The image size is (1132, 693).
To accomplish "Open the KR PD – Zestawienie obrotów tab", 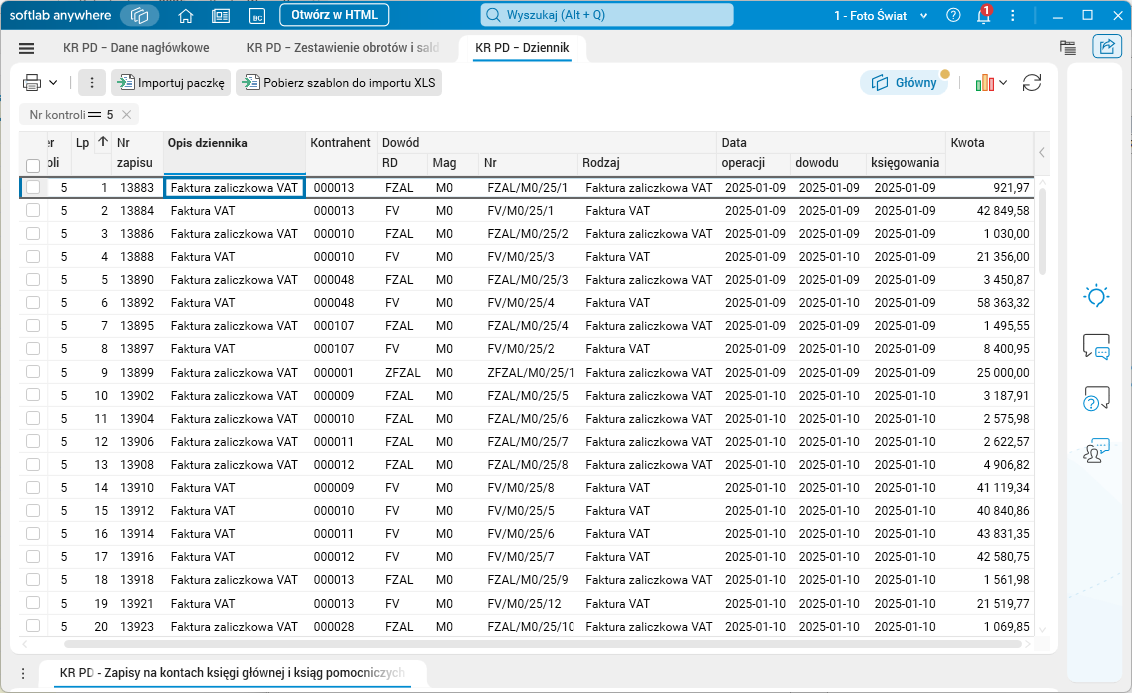I will [342, 48].
